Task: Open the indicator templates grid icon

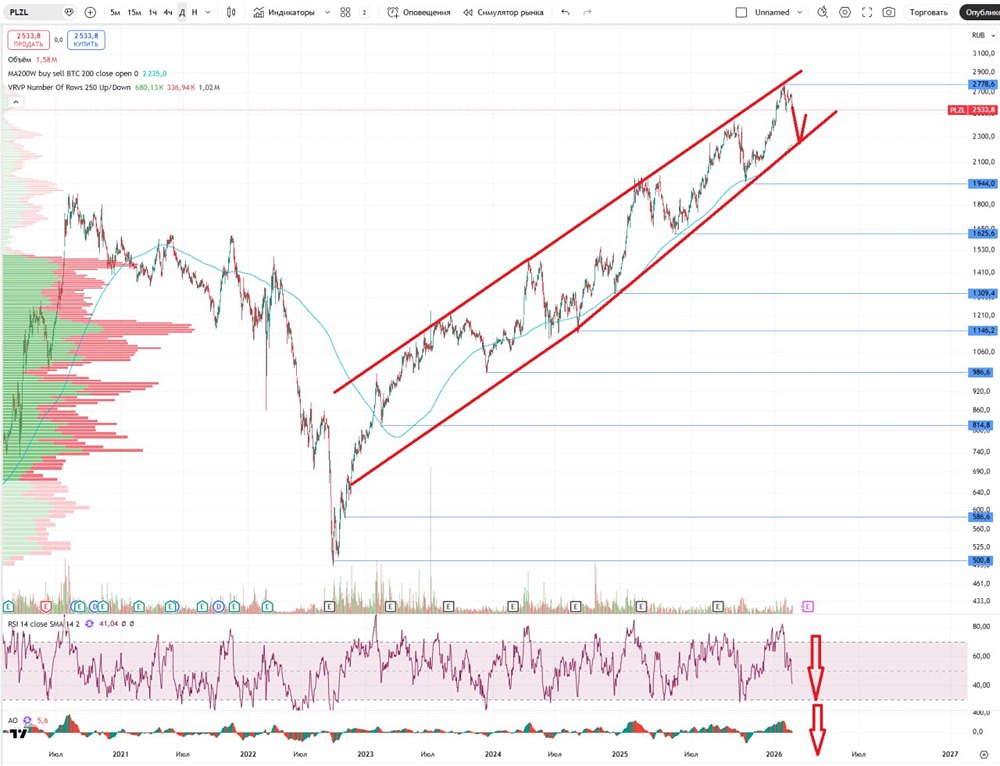Action: tap(345, 12)
